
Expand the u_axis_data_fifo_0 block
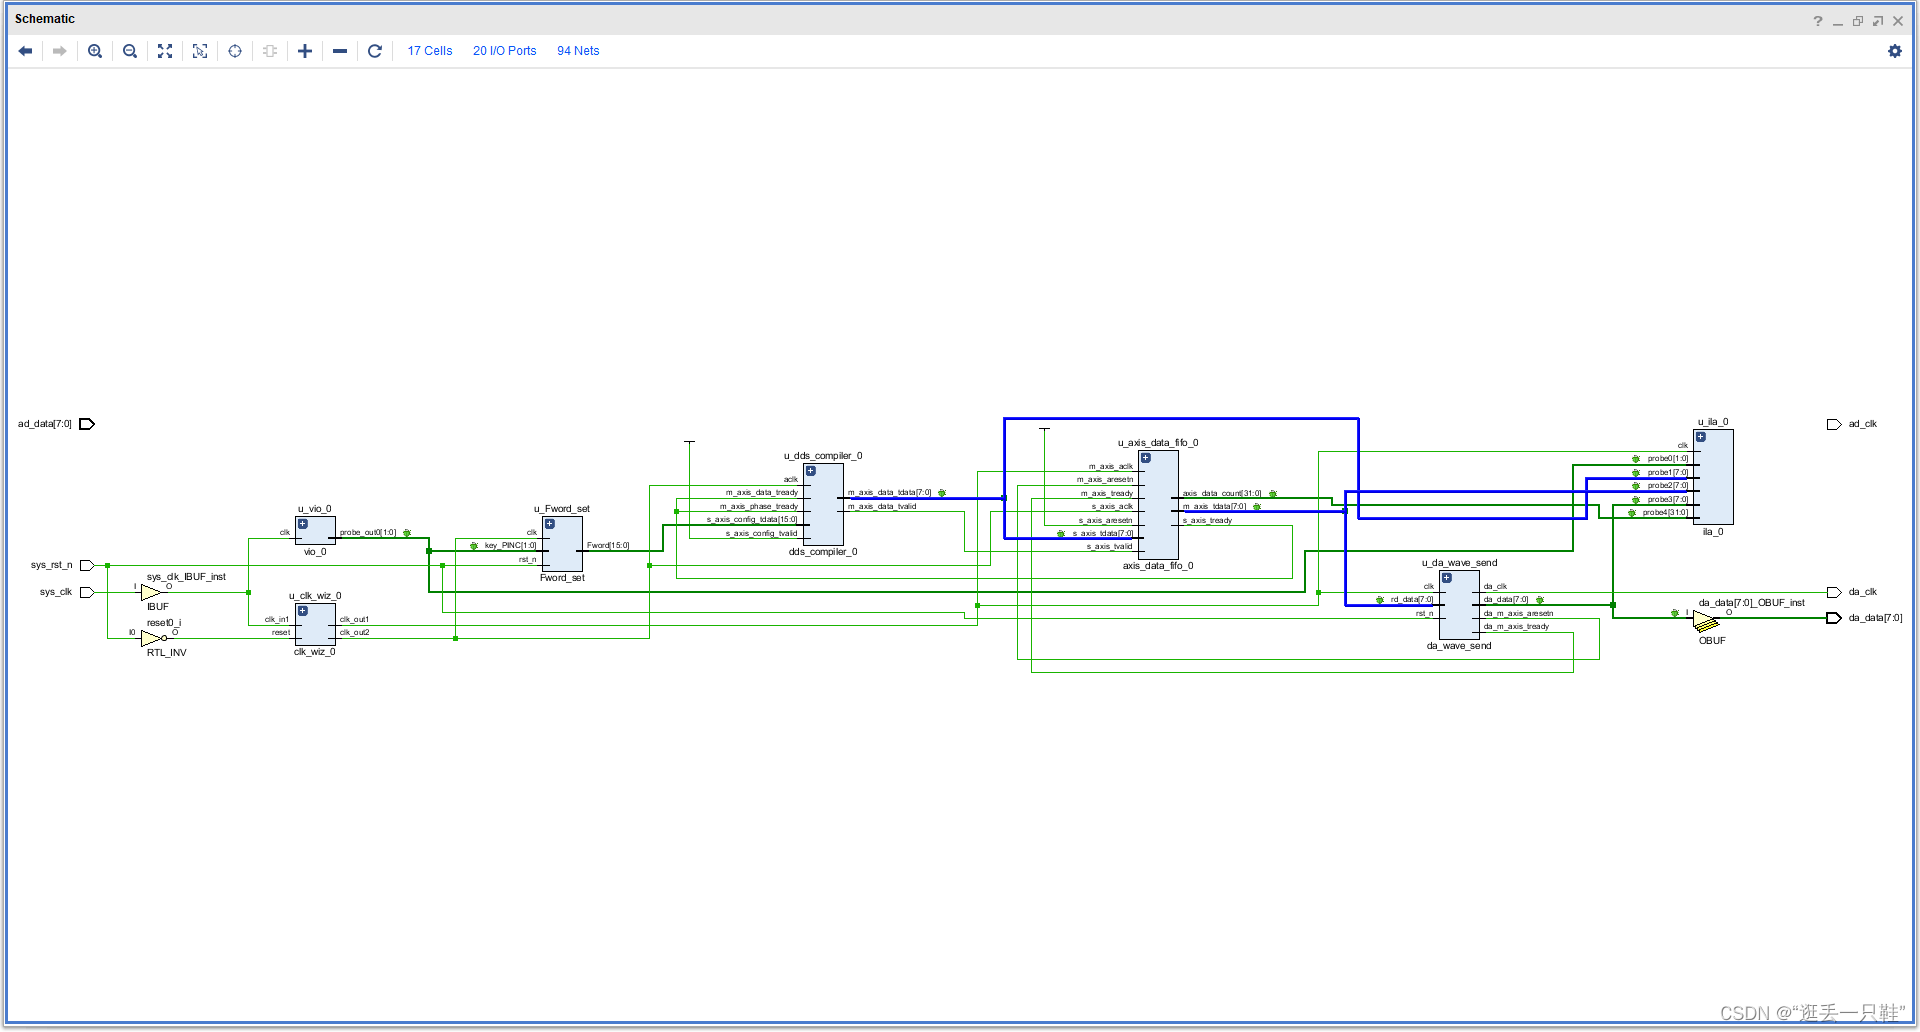coord(1146,457)
